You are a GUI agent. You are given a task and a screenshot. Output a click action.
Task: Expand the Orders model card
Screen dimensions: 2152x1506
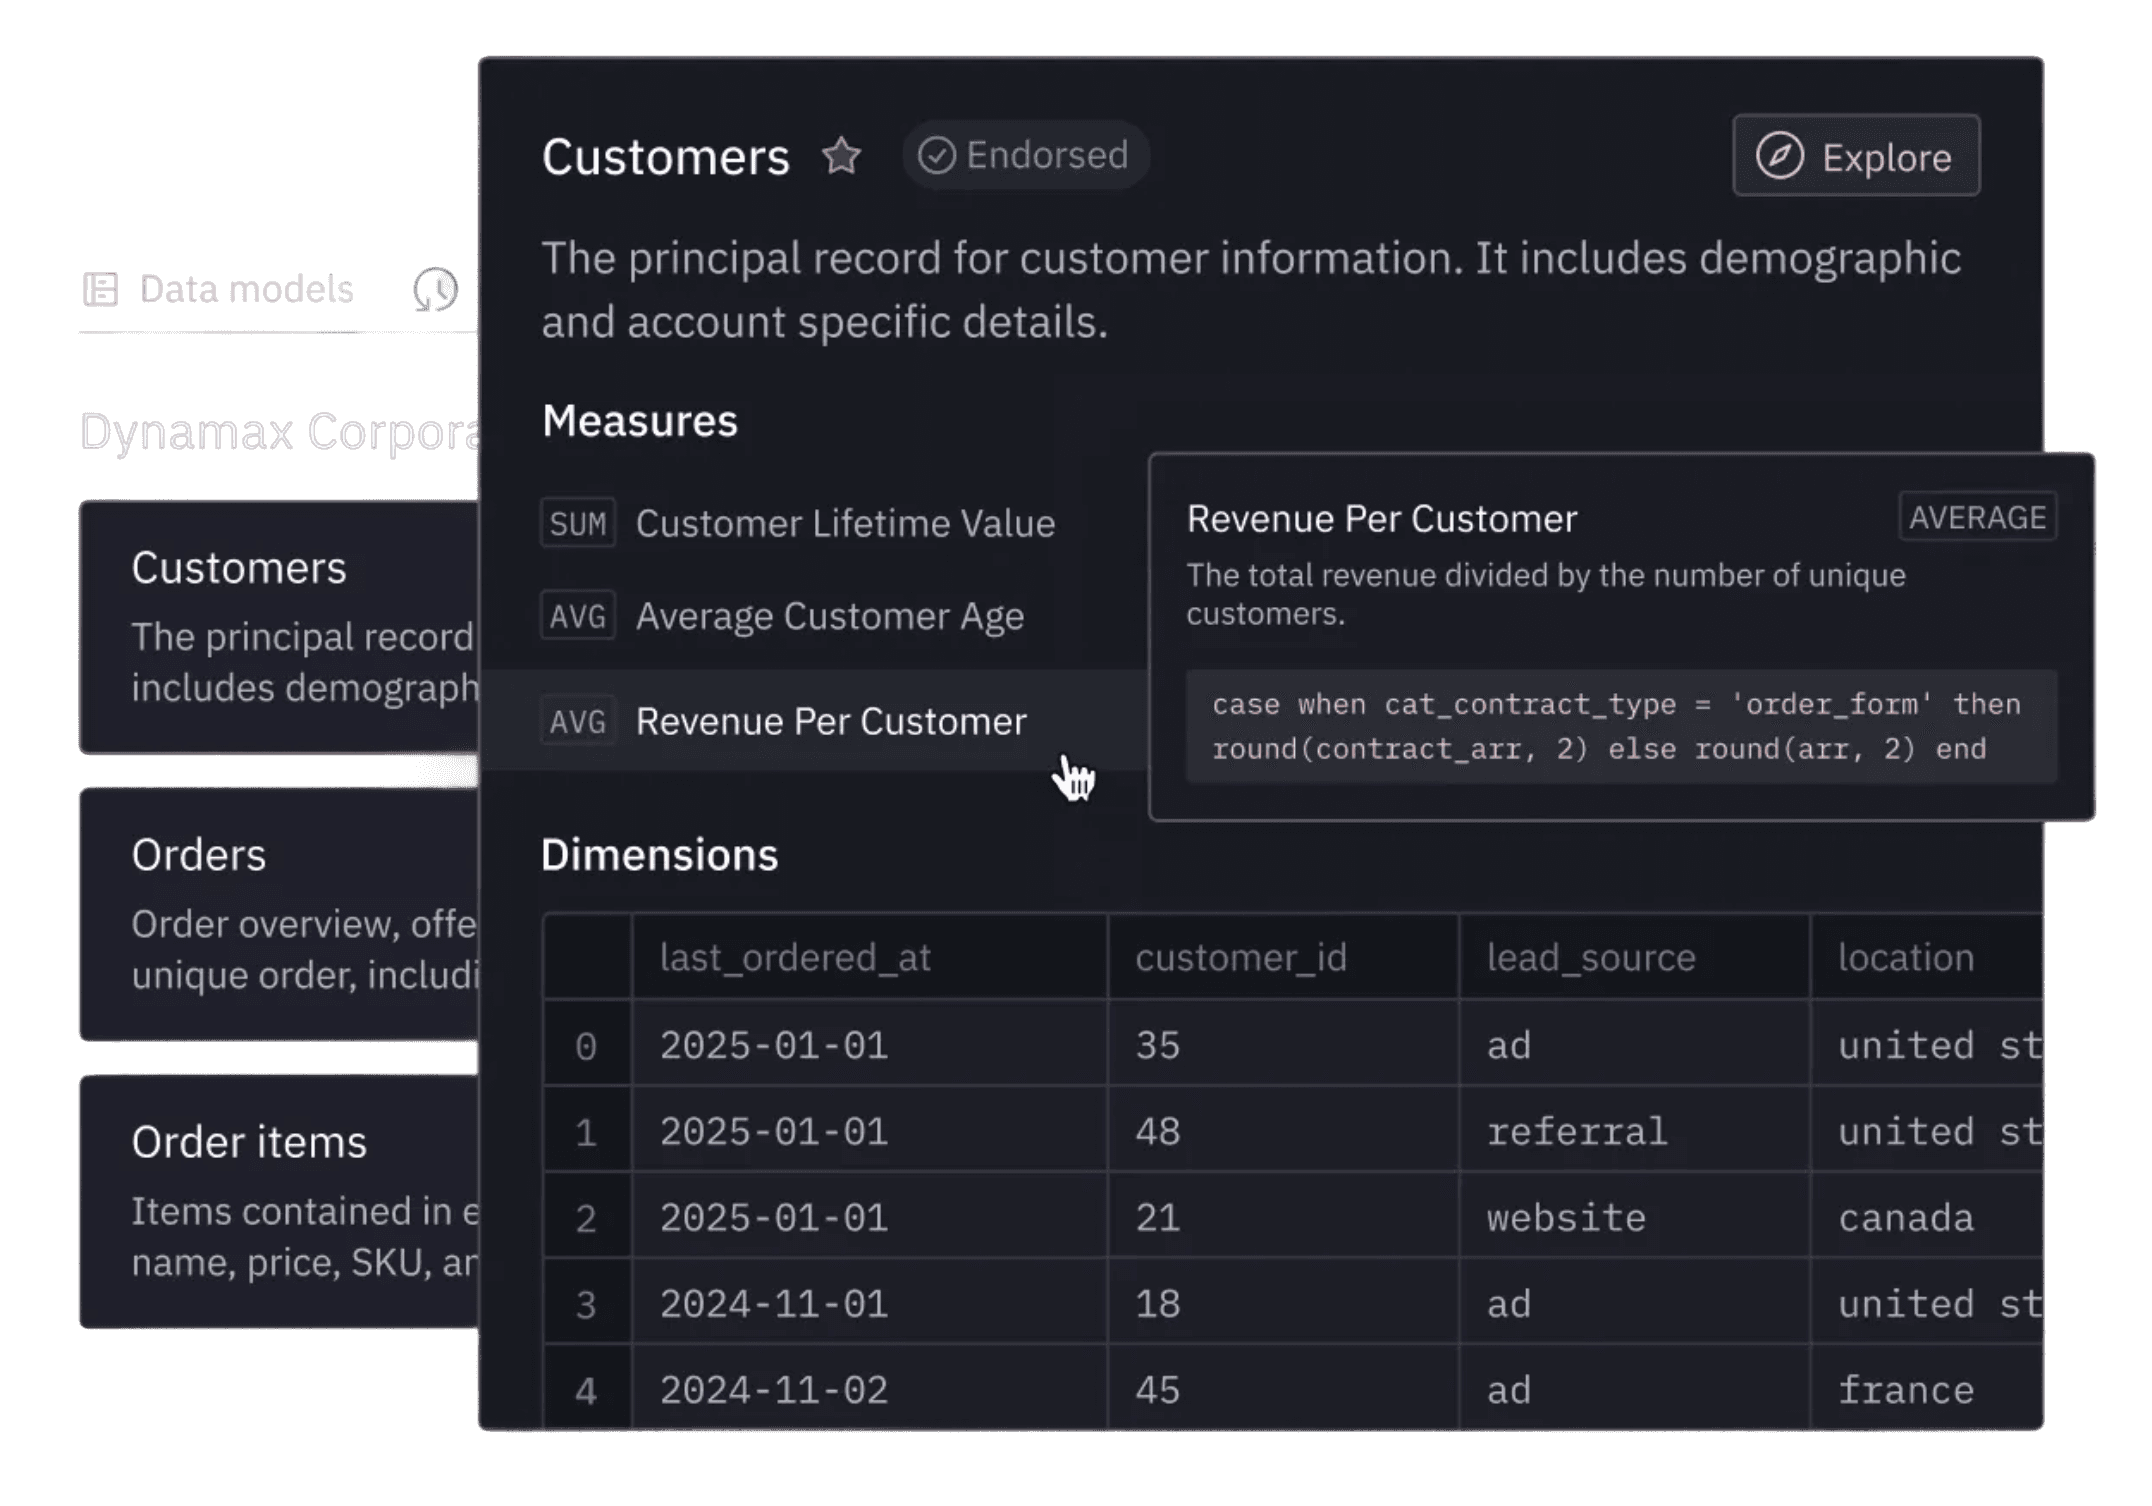click(x=280, y=912)
